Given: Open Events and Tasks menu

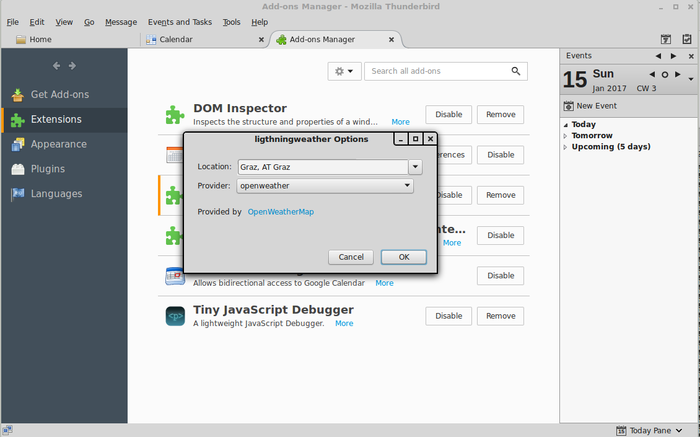Looking at the screenshot, I should pos(180,22).
